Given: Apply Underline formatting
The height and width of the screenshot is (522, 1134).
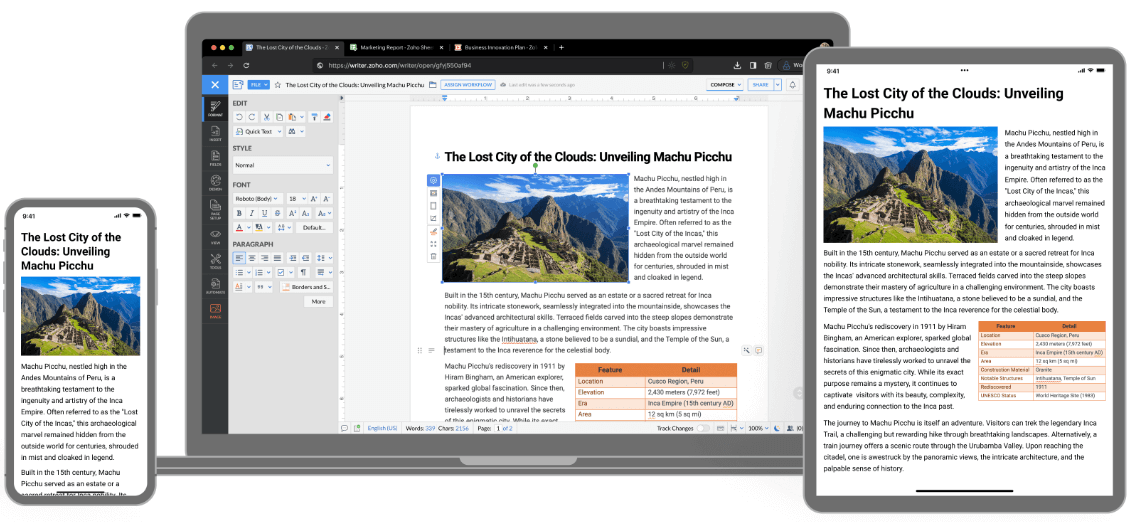Looking at the screenshot, I should pos(265,213).
